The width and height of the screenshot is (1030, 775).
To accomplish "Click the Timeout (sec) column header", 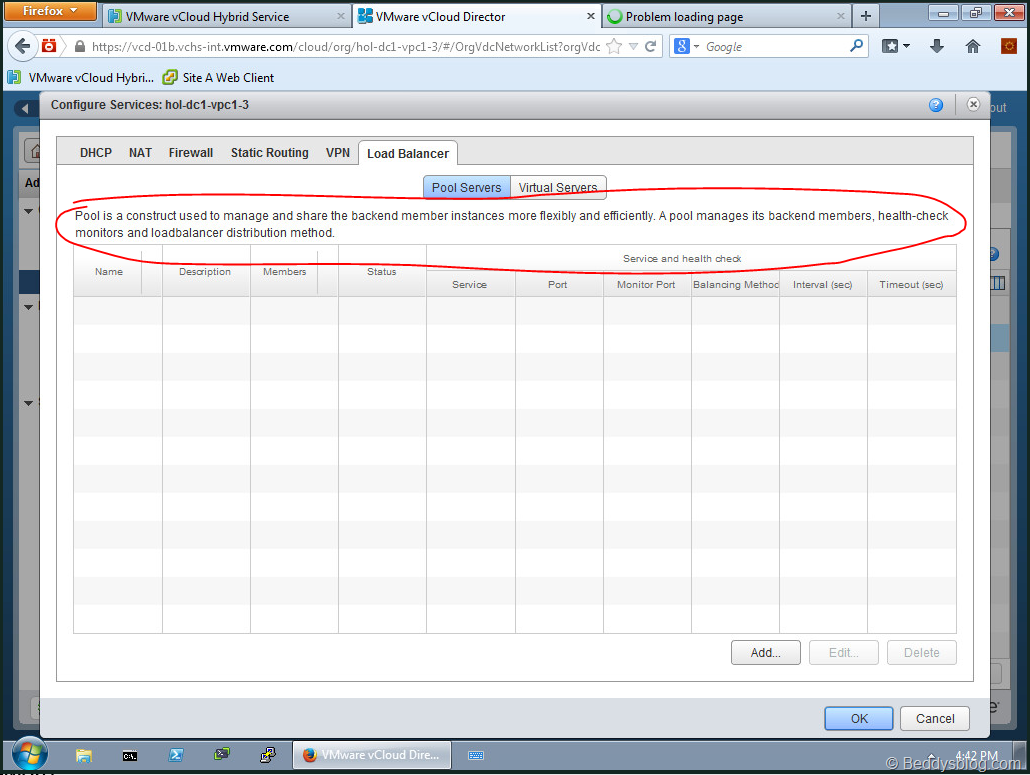I will [912, 284].
